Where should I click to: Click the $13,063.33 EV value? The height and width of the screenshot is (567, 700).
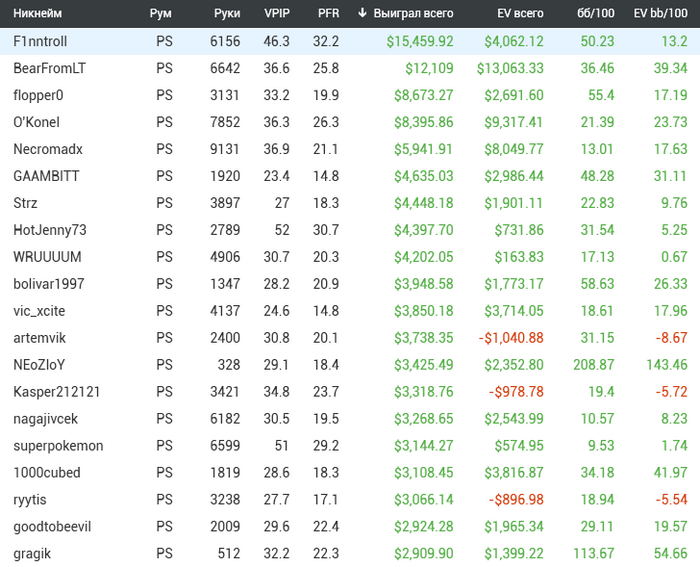tap(510, 68)
